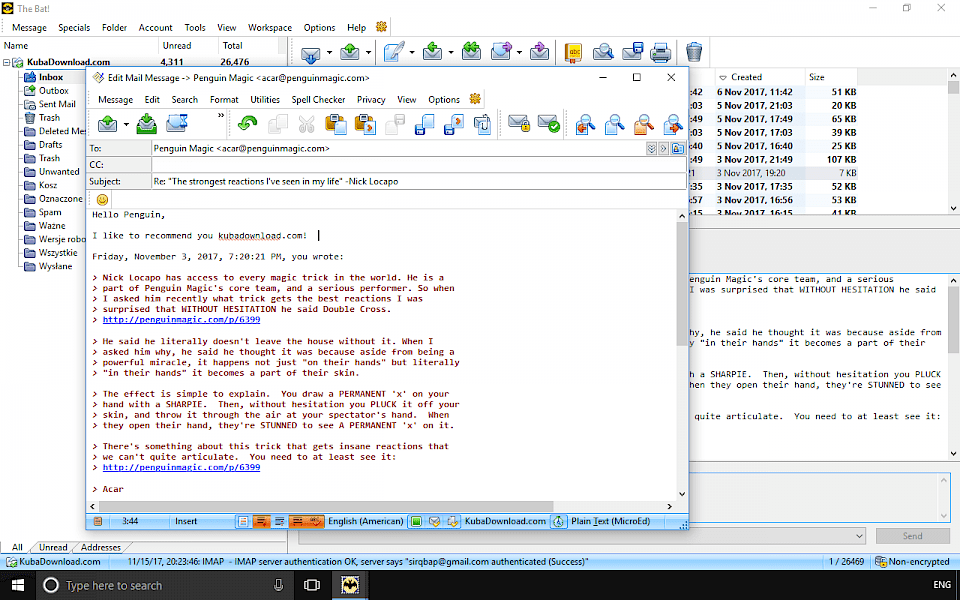Select the Drafts folder in tree

[50, 144]
